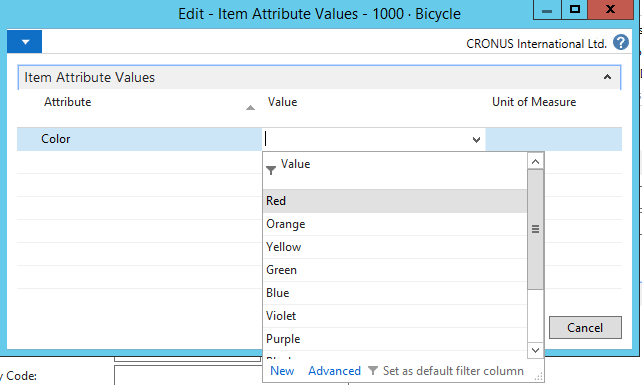Close the Item Attribute Values window
This screenshot has height=385, width=642.
[x=610, y=10]
